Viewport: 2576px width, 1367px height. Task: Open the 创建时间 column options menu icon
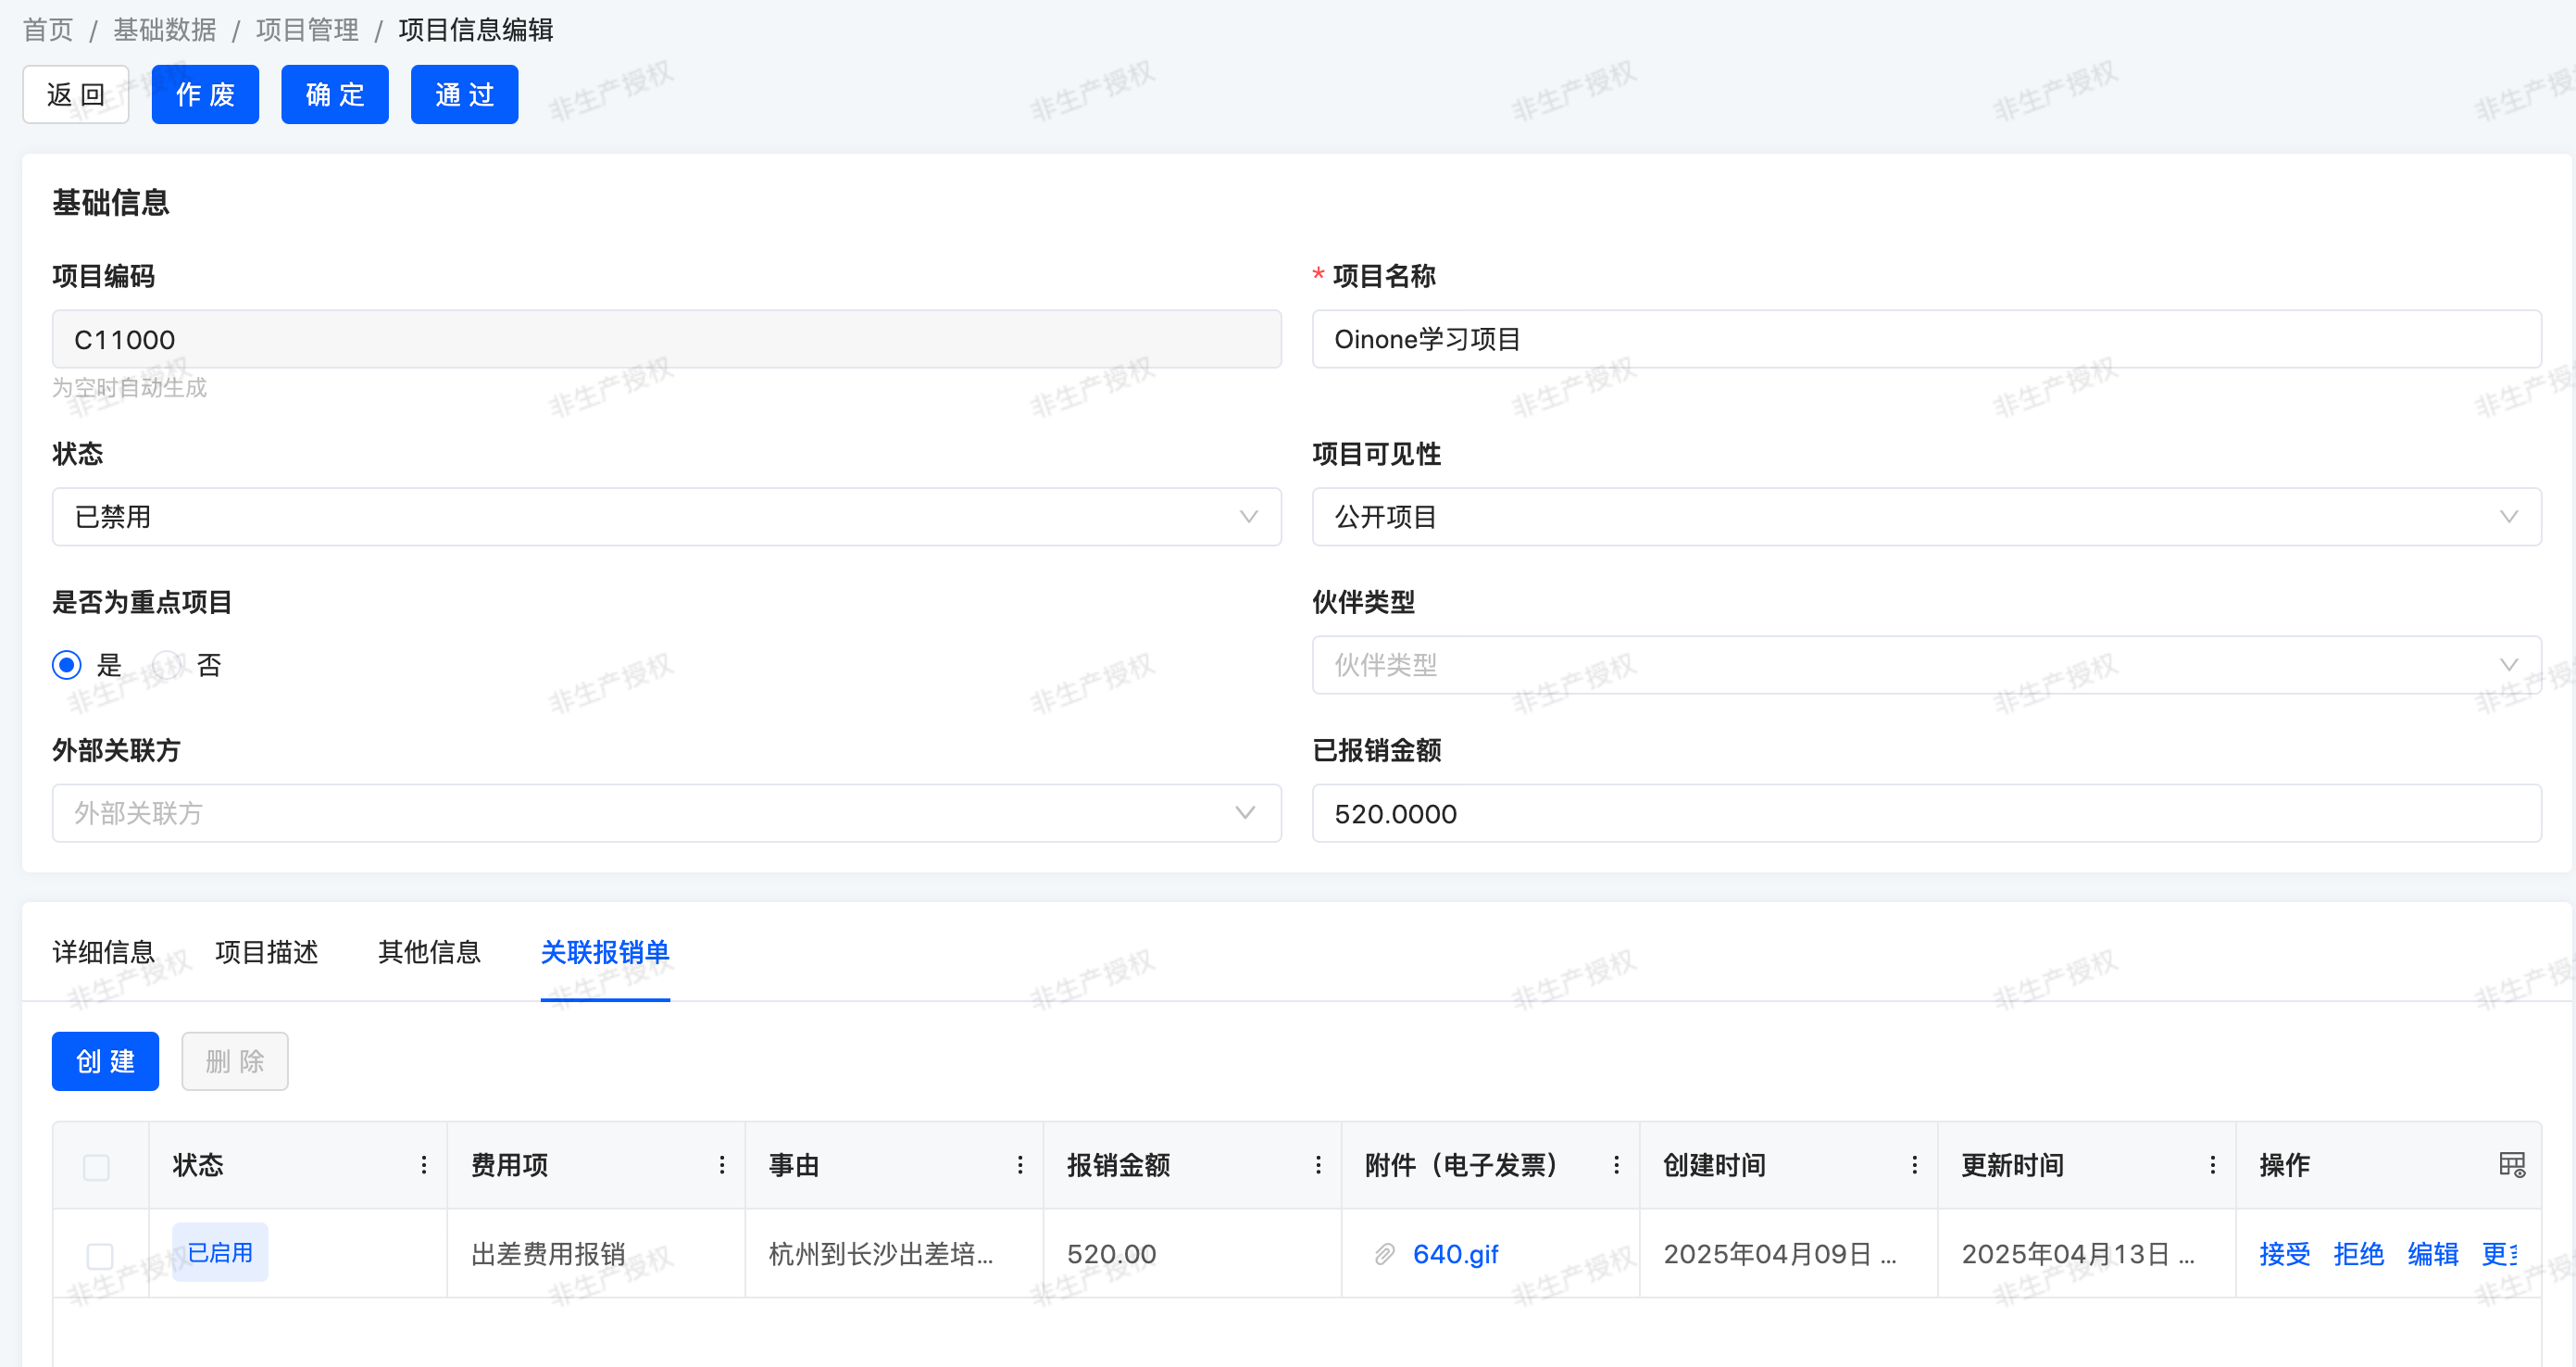(1914, 1165)
